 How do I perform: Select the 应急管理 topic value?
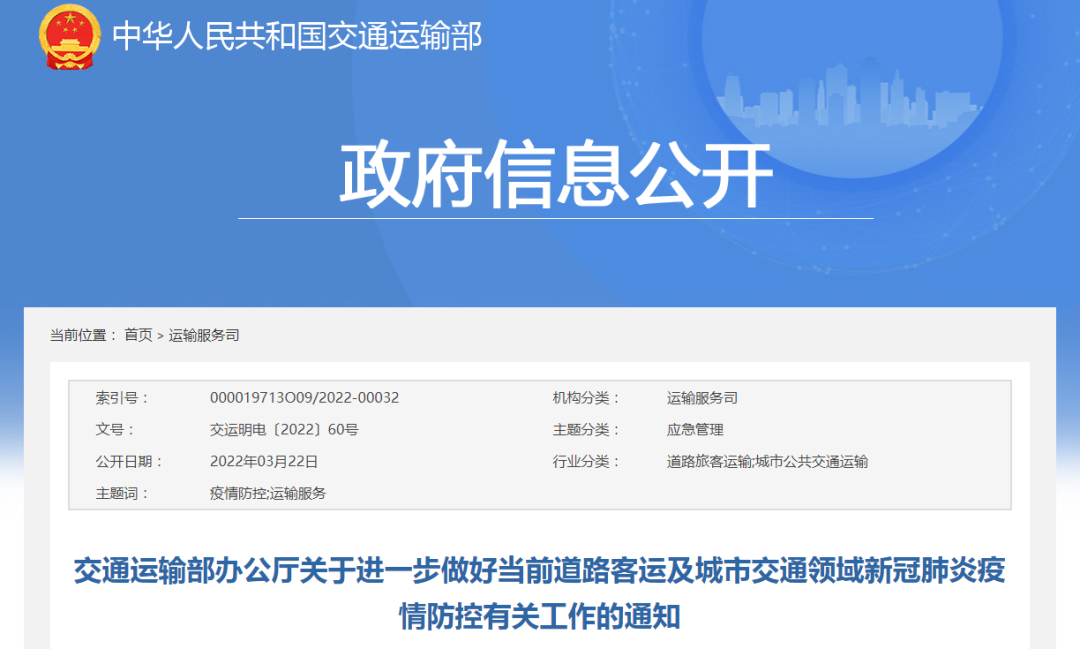695,430
